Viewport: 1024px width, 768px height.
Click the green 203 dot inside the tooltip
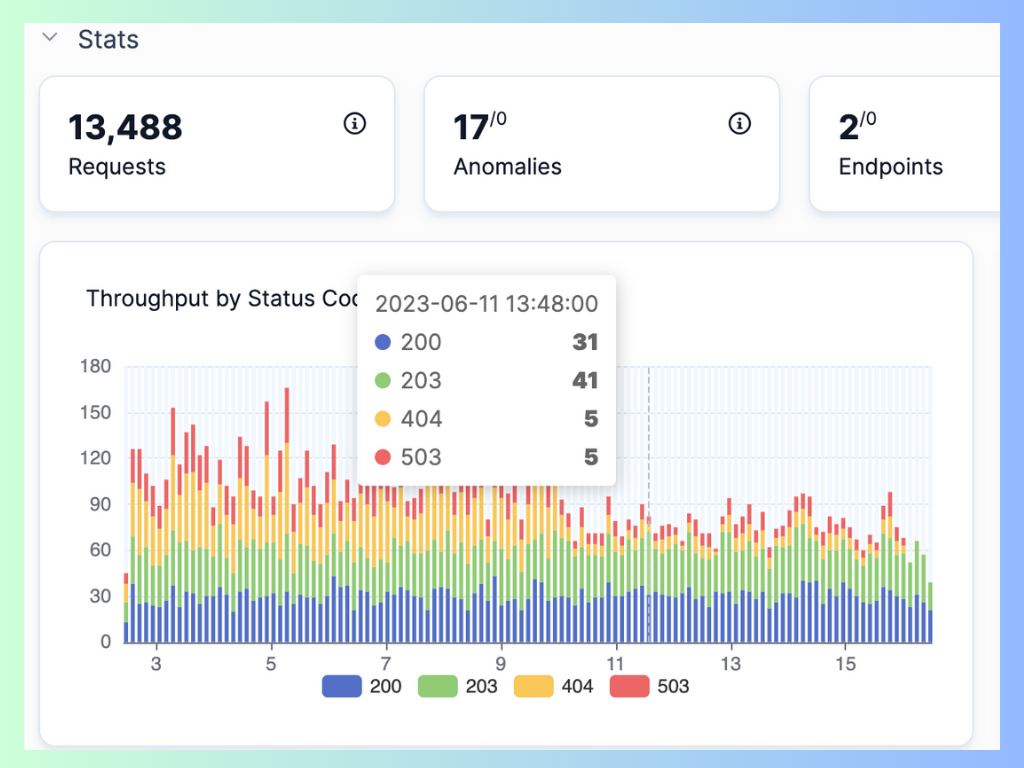click(383, 381)
